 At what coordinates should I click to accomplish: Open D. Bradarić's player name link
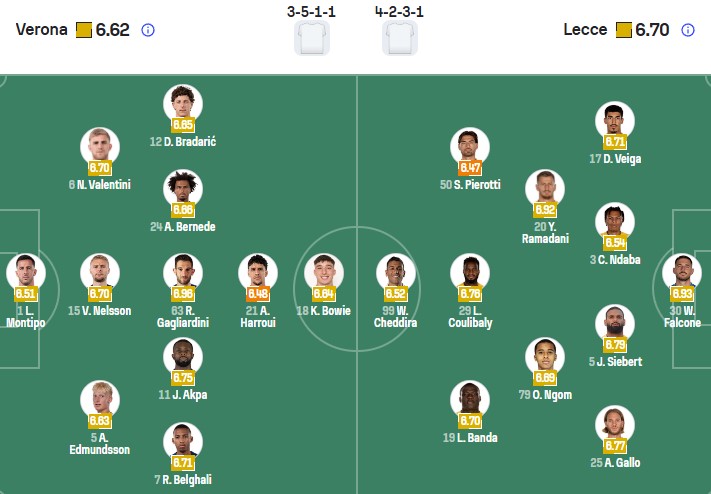pyautogui.click(x=190, y=142)
